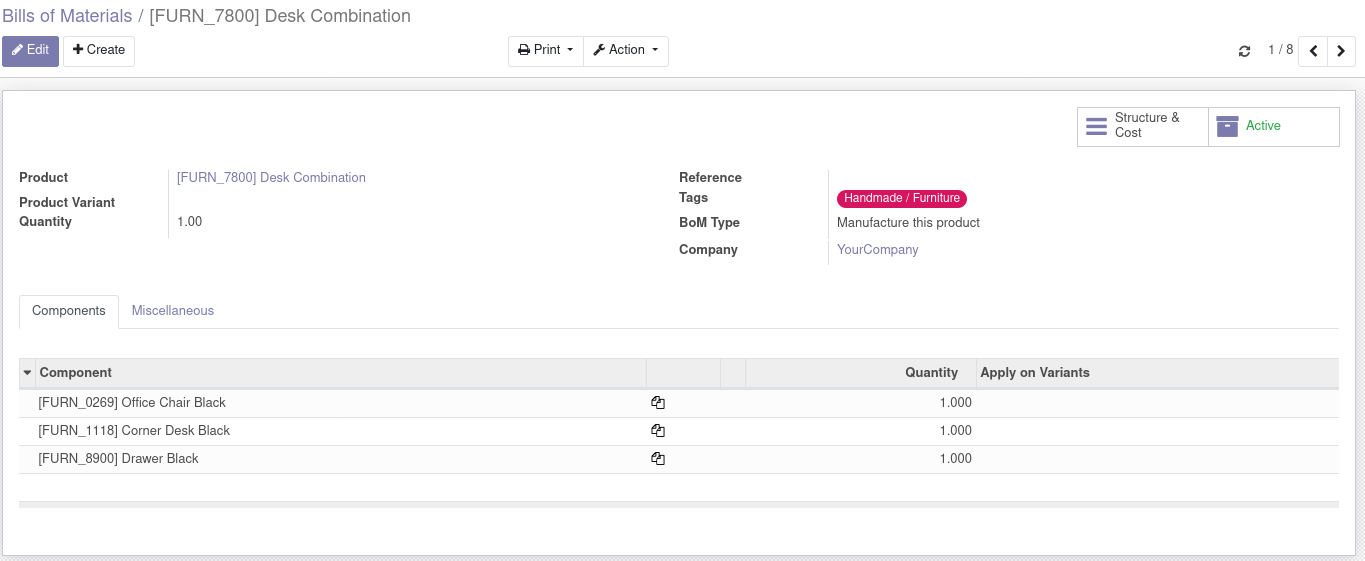This screenshot has width=1365, height=561.
Task: Click the Corner Desk Black quantity 1.000
Action: click(955, 431)
